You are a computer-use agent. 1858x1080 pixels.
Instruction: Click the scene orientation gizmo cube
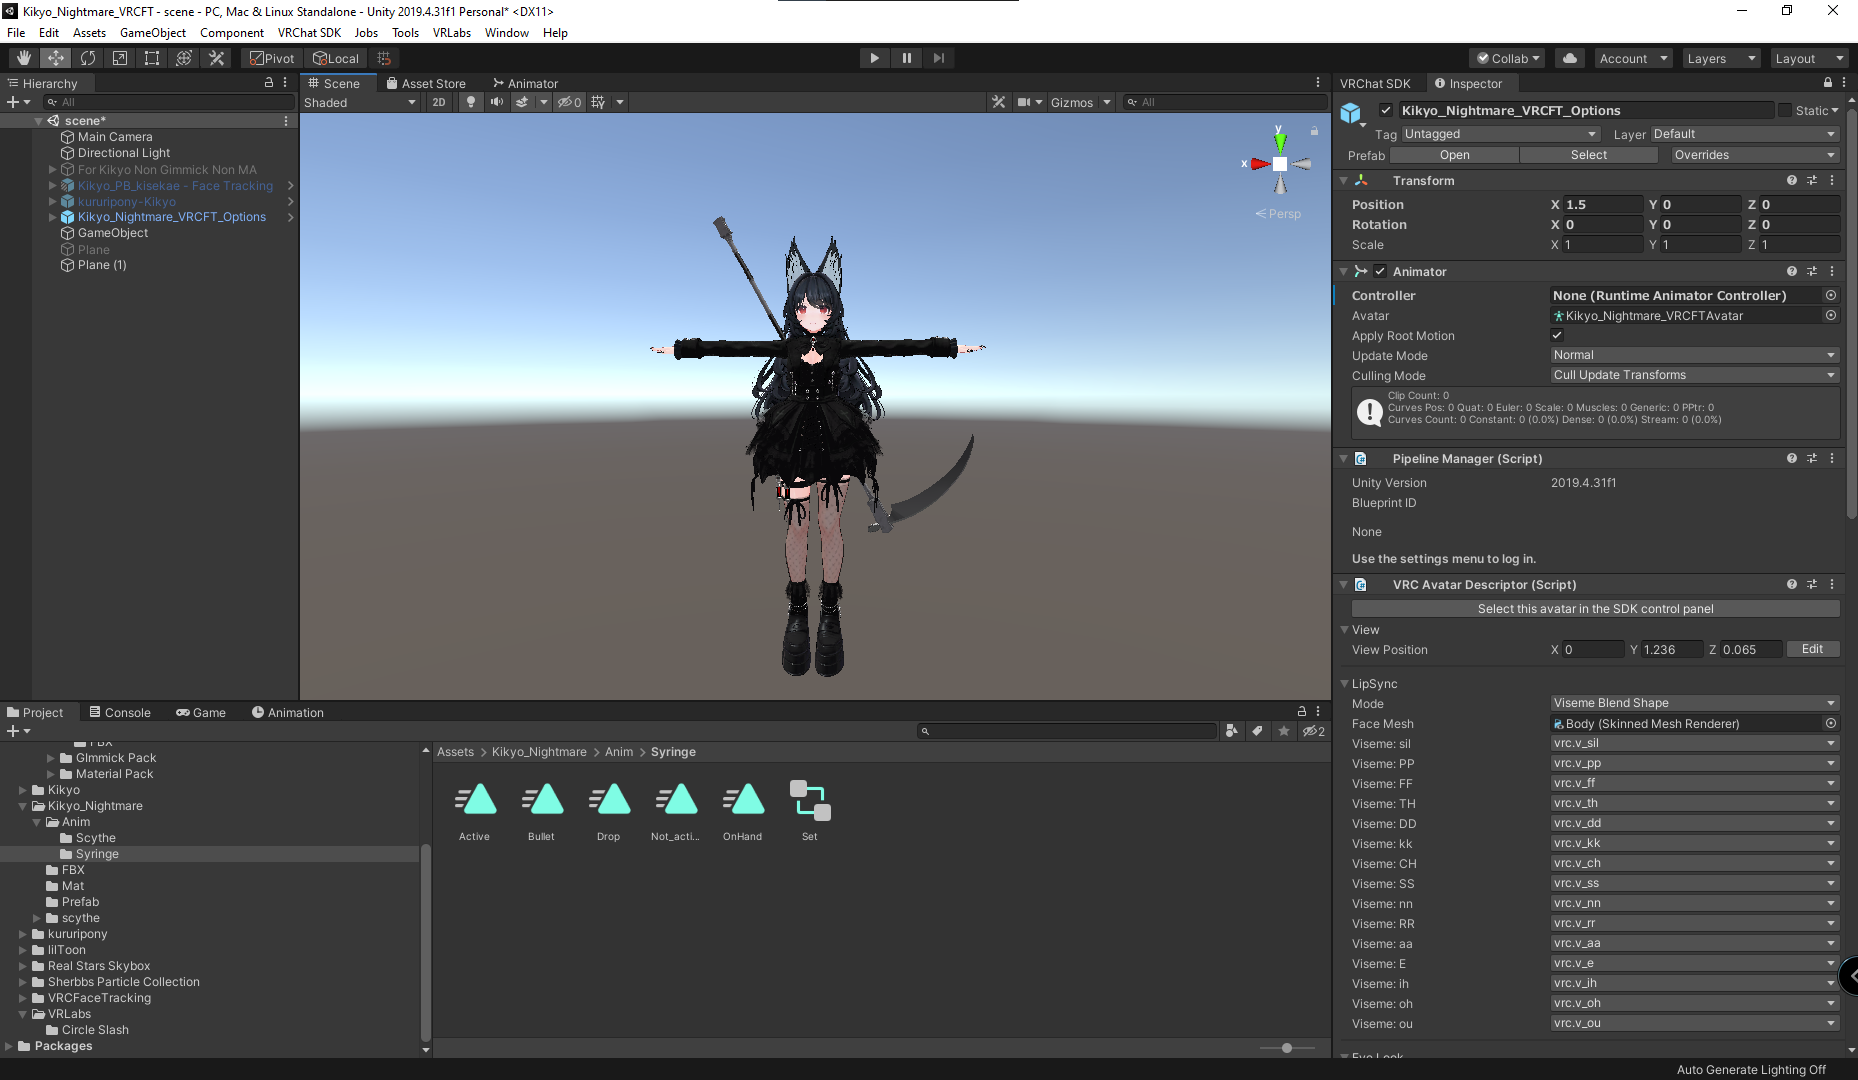pyautogui.click(x=1280, y=164)
